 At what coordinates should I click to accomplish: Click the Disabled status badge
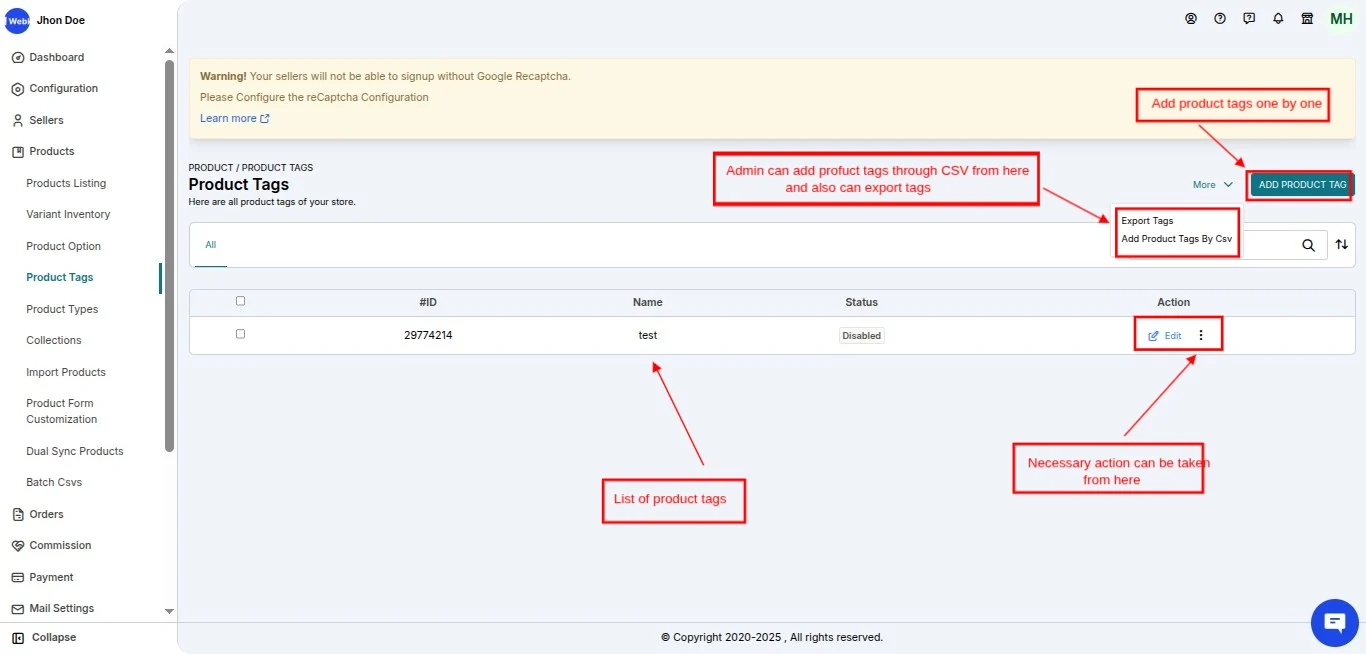861,336
